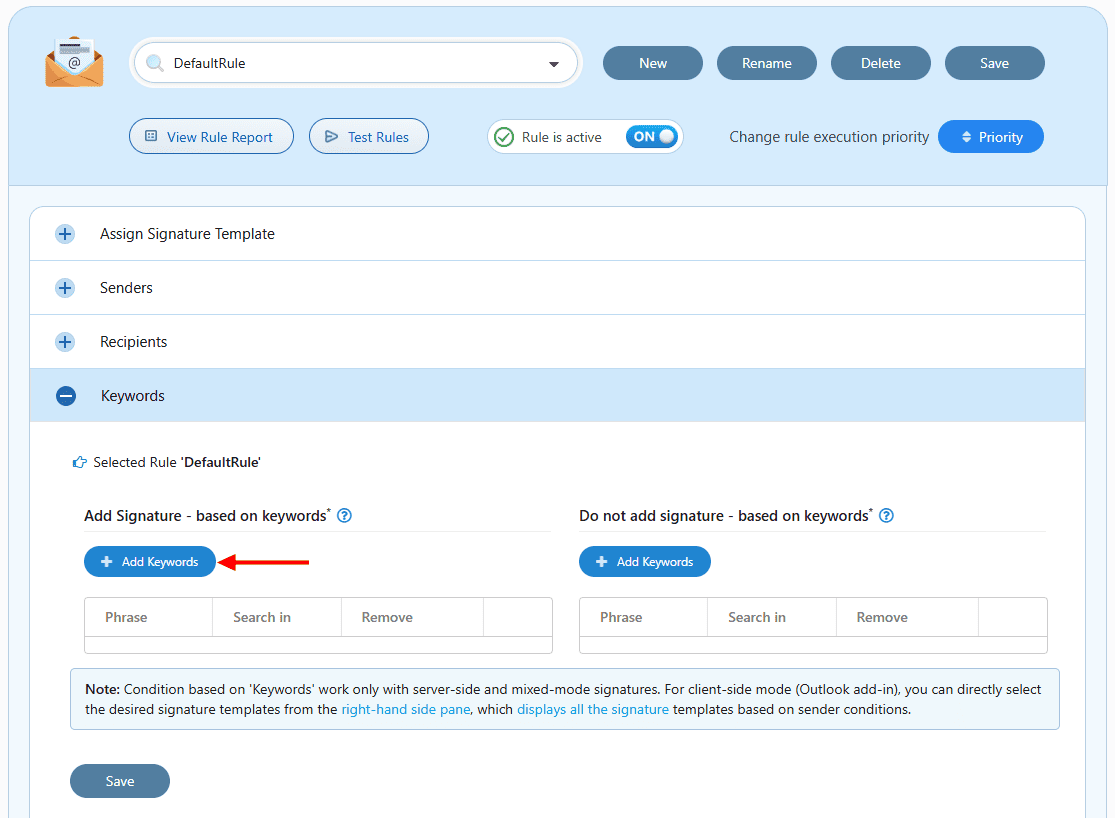This screenshot has width=1115, height=818.
Task: Click the Phrase column header in left table
Action: pos(127,617)
